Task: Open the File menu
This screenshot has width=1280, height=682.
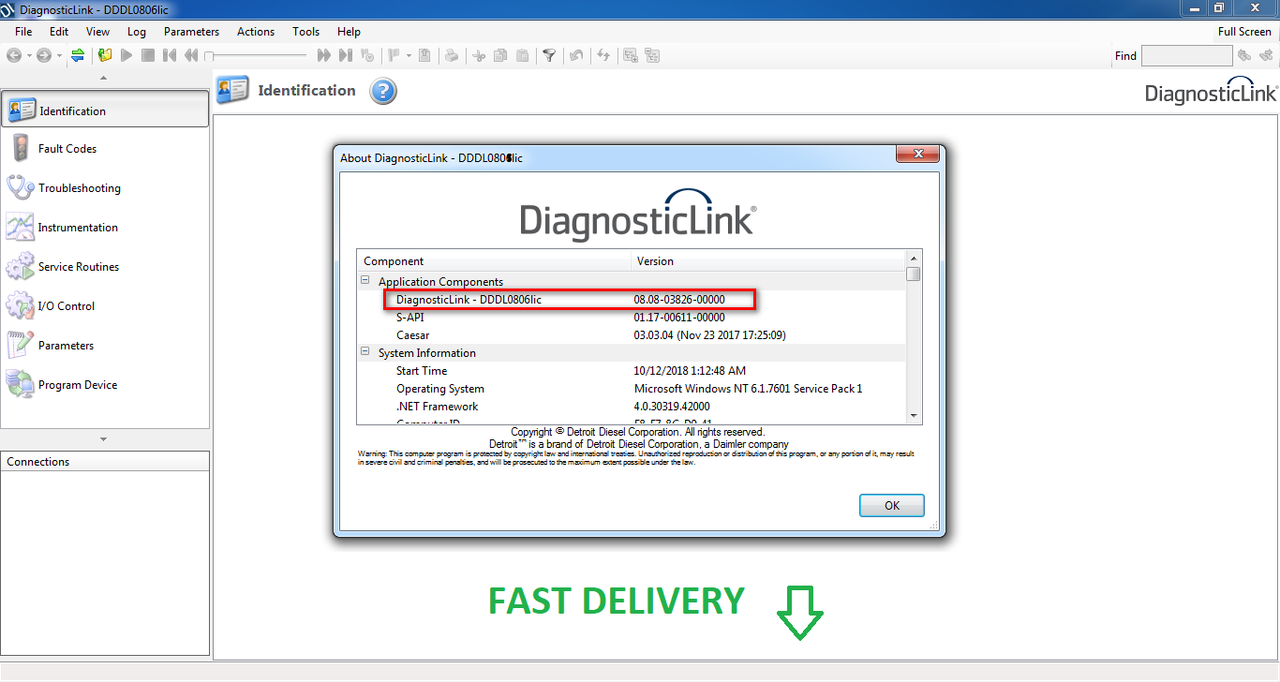Action: pos(24,32)
